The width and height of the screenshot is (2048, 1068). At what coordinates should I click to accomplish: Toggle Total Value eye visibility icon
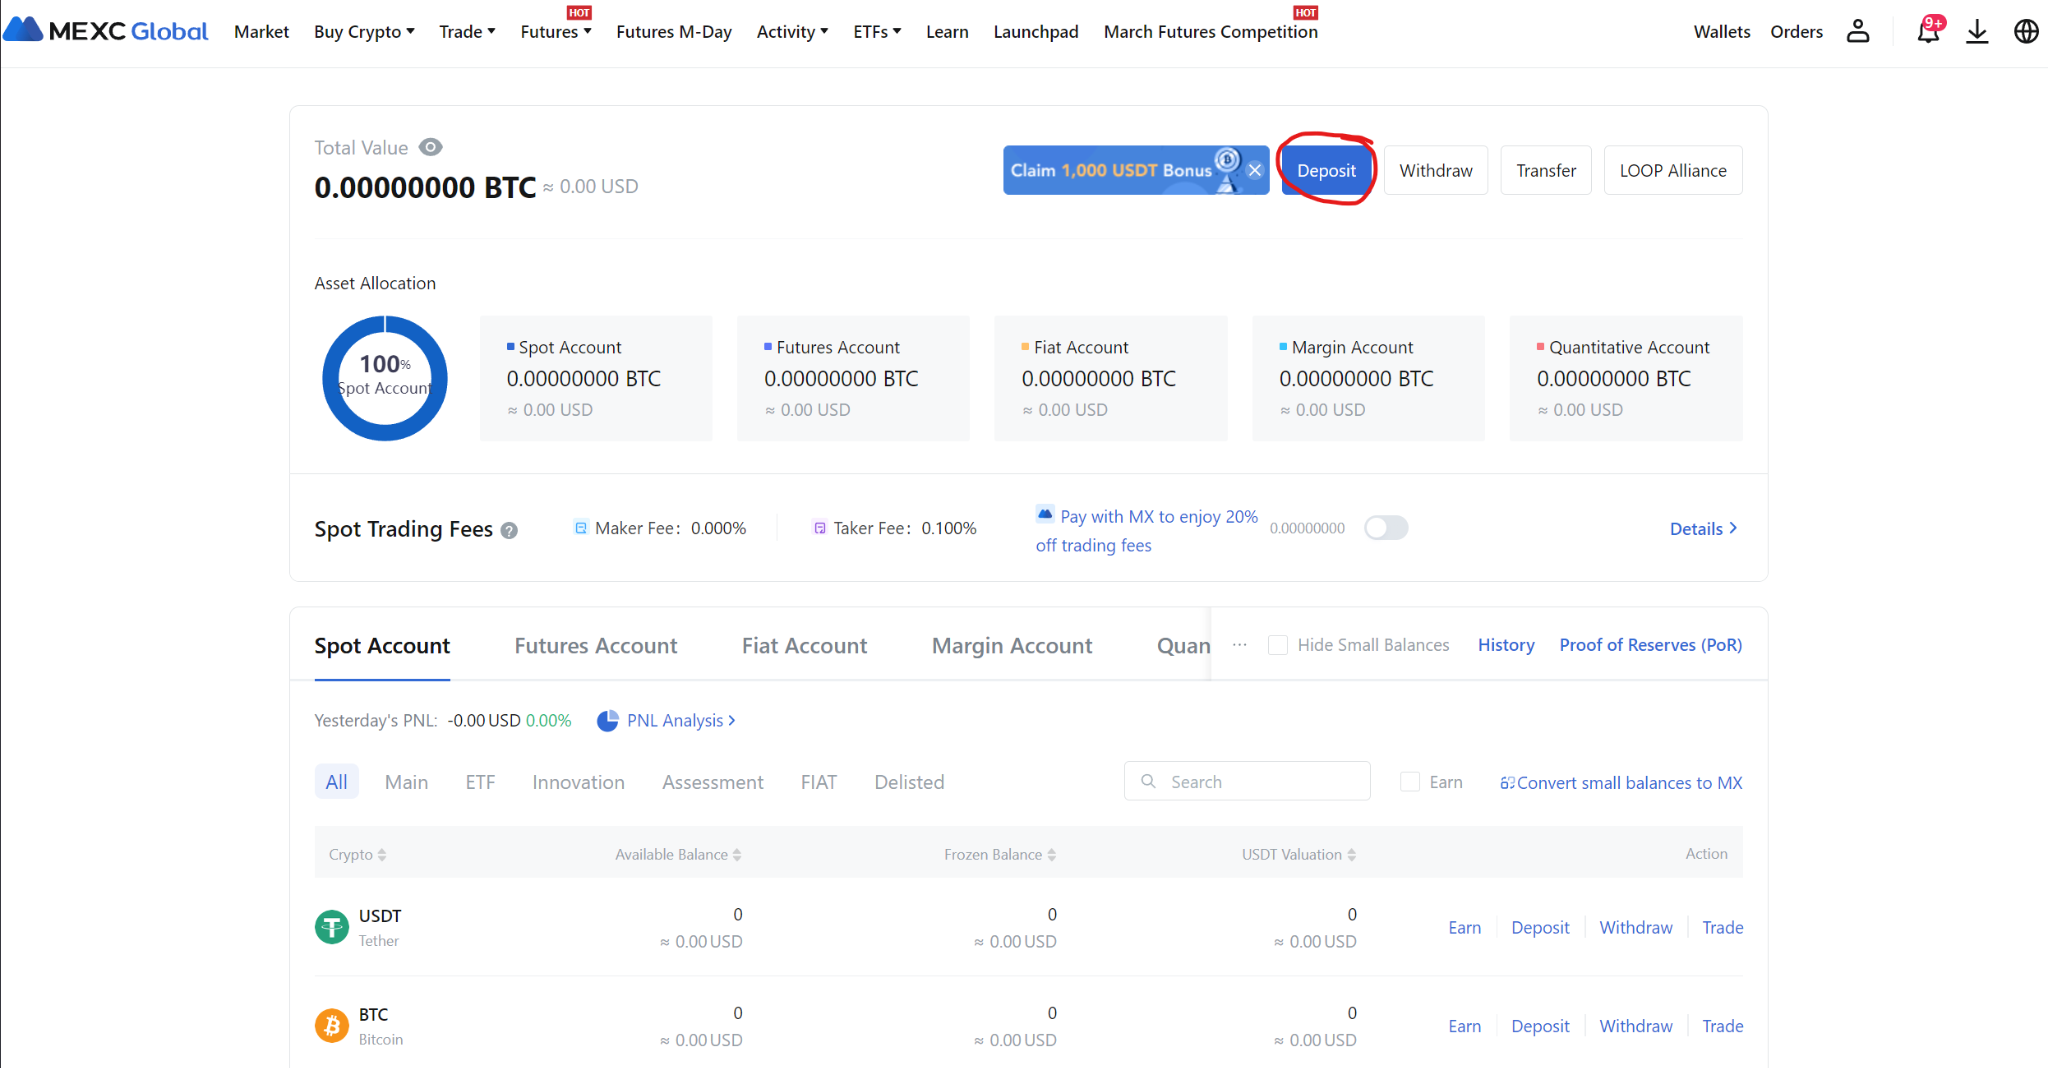(430, 147)
